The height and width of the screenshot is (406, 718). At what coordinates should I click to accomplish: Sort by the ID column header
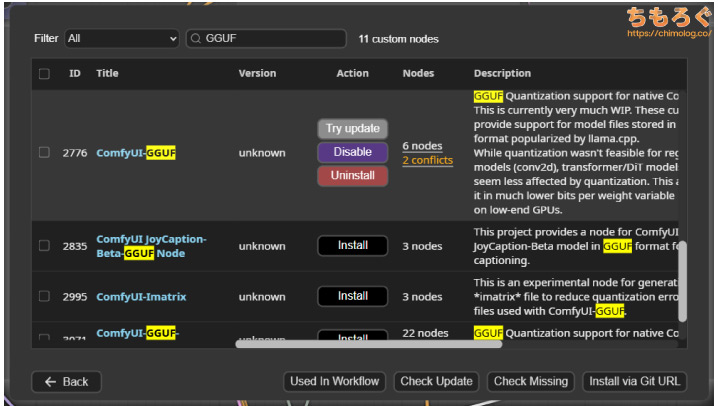coord(75,73)
